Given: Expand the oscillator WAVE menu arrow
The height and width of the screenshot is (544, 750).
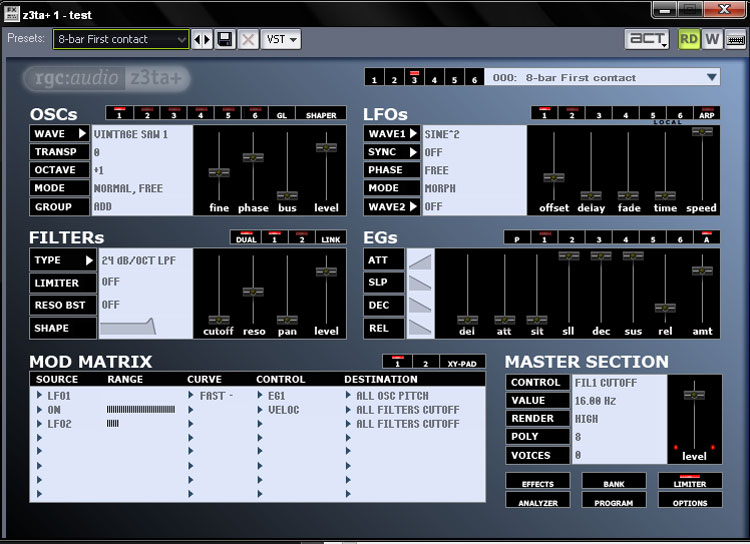Looking at the screenshot, I should click(82, 133).
